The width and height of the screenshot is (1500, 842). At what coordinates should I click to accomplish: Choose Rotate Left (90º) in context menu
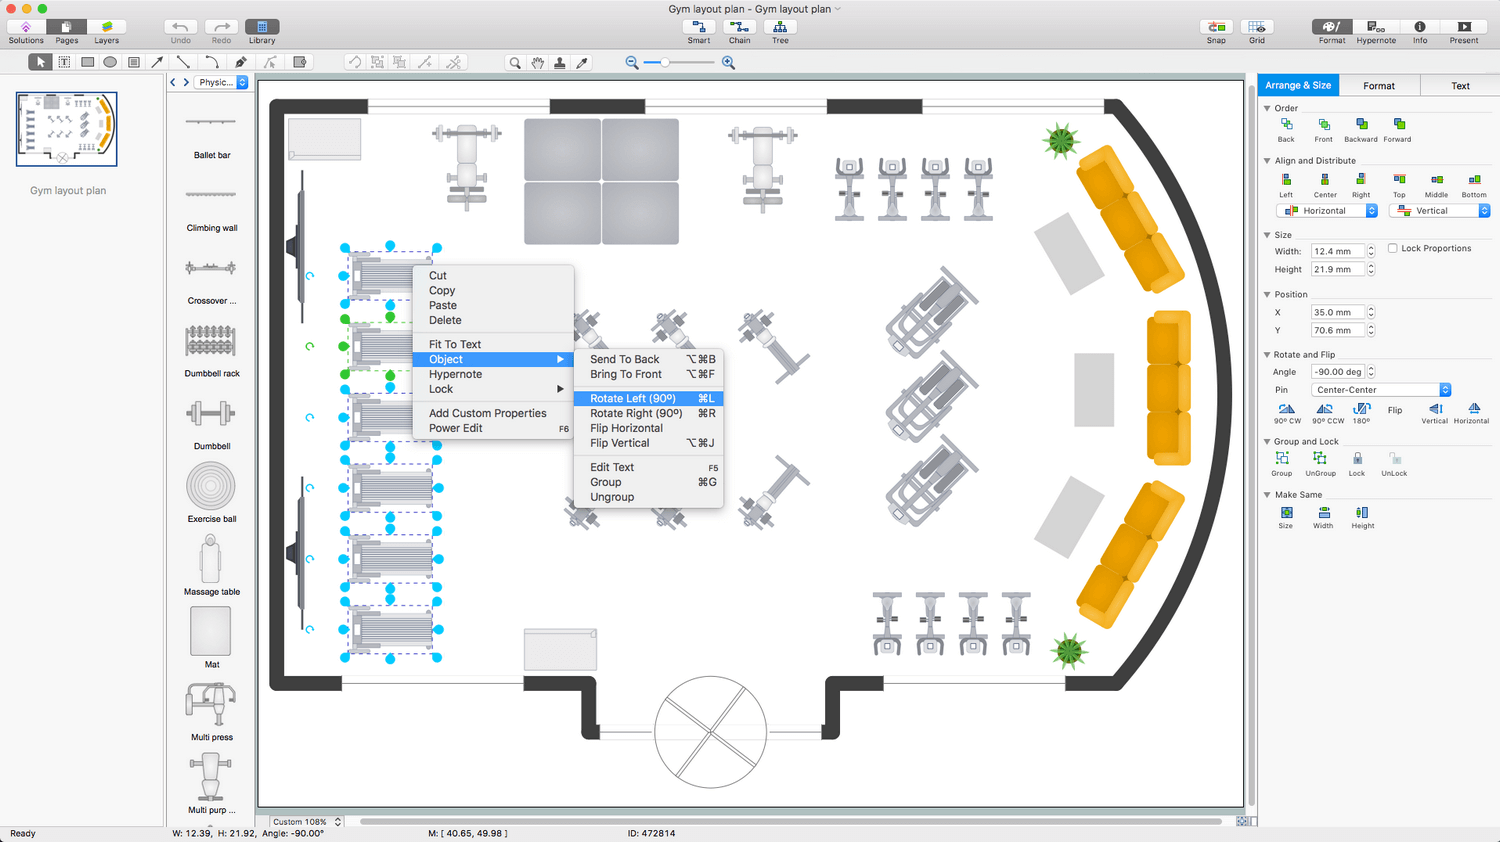tap(633, 398)
